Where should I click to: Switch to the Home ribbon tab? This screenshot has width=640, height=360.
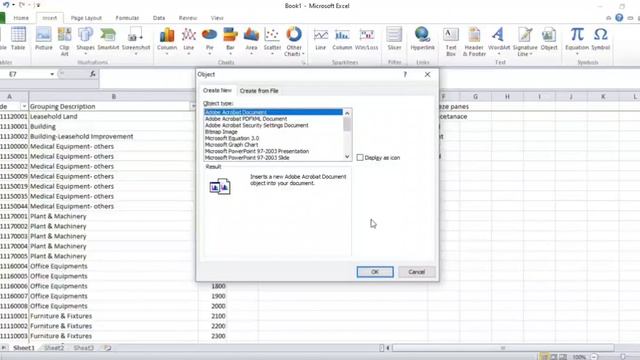[21, 18]
